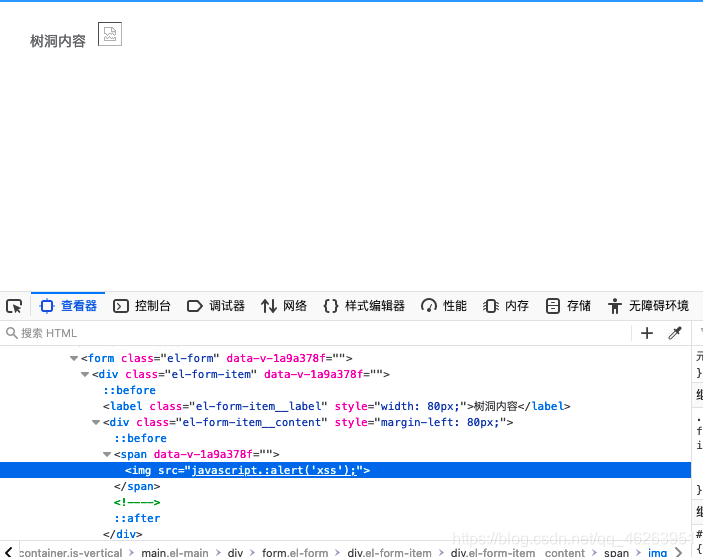The width and height of the screenshot is (703, 557).
Task: Open the 内存 memory tab
Action: pyautogui.click(x=506, y=306)
